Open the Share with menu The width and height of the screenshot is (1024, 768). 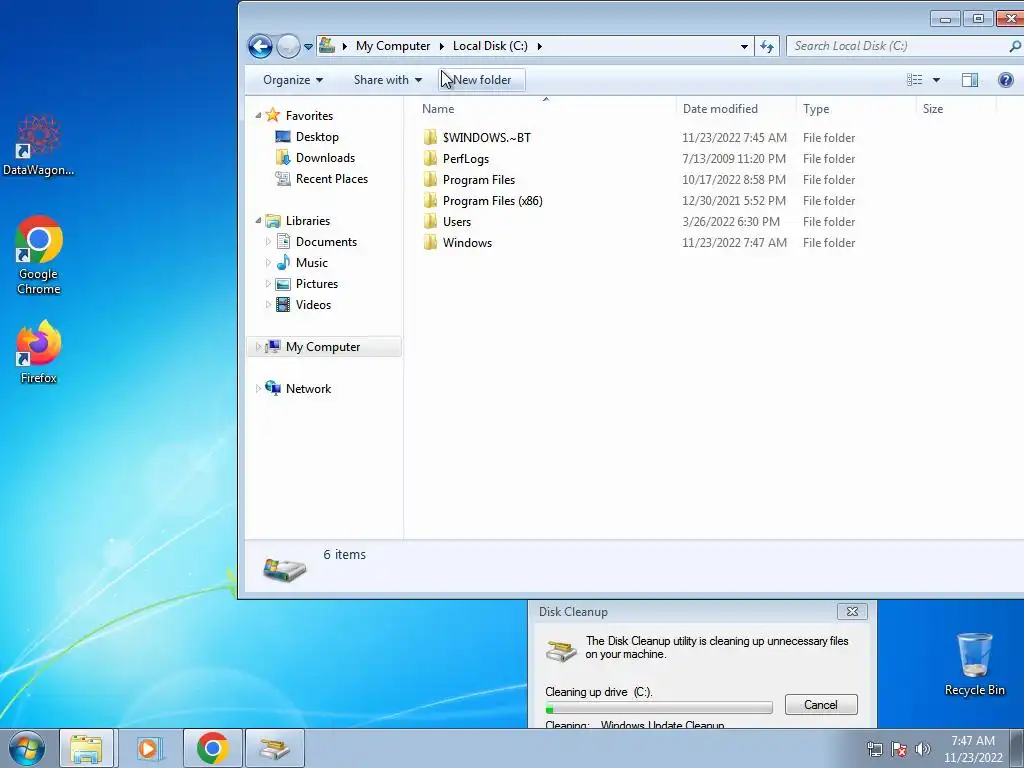(387, 80)
